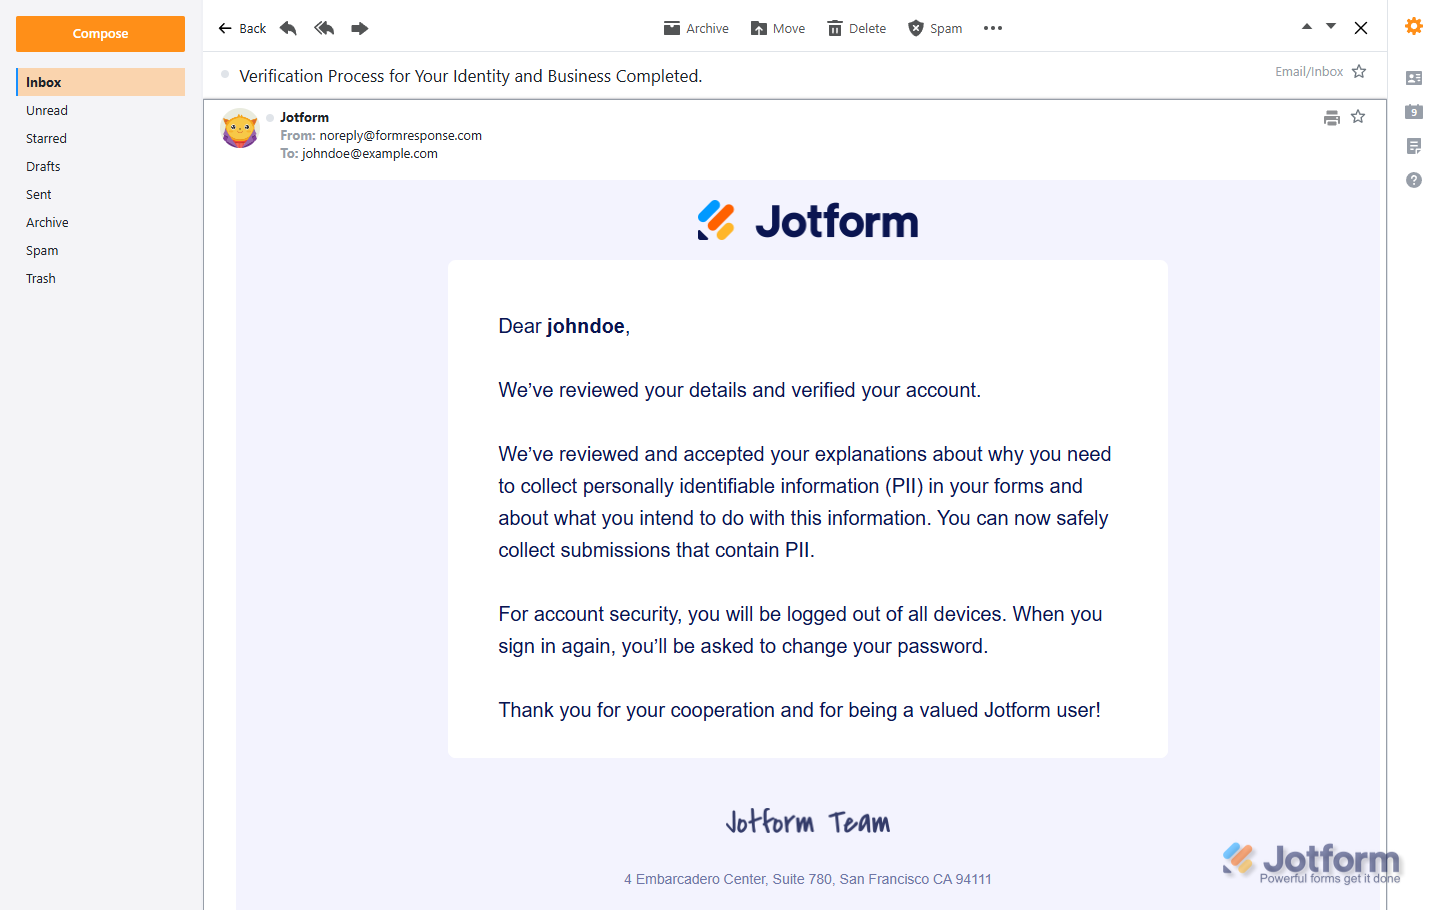The height and width of the screenshot is (910, 1440).
Task: Click the Back button to return to Inbox
Action: click(x=242, y=28)
